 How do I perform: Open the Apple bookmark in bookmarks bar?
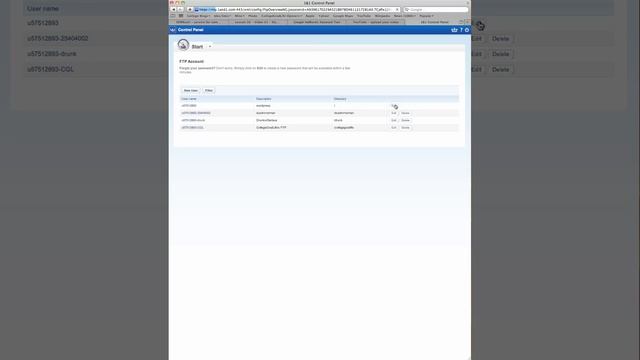310,16
